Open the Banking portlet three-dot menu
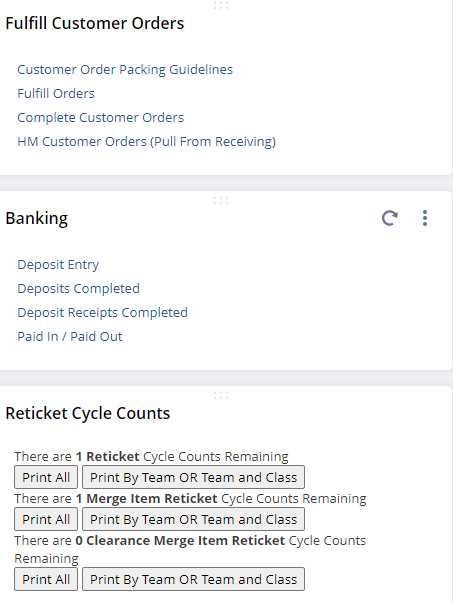The image size is (453, 603). pyautogui.click(x=425, y=218)
